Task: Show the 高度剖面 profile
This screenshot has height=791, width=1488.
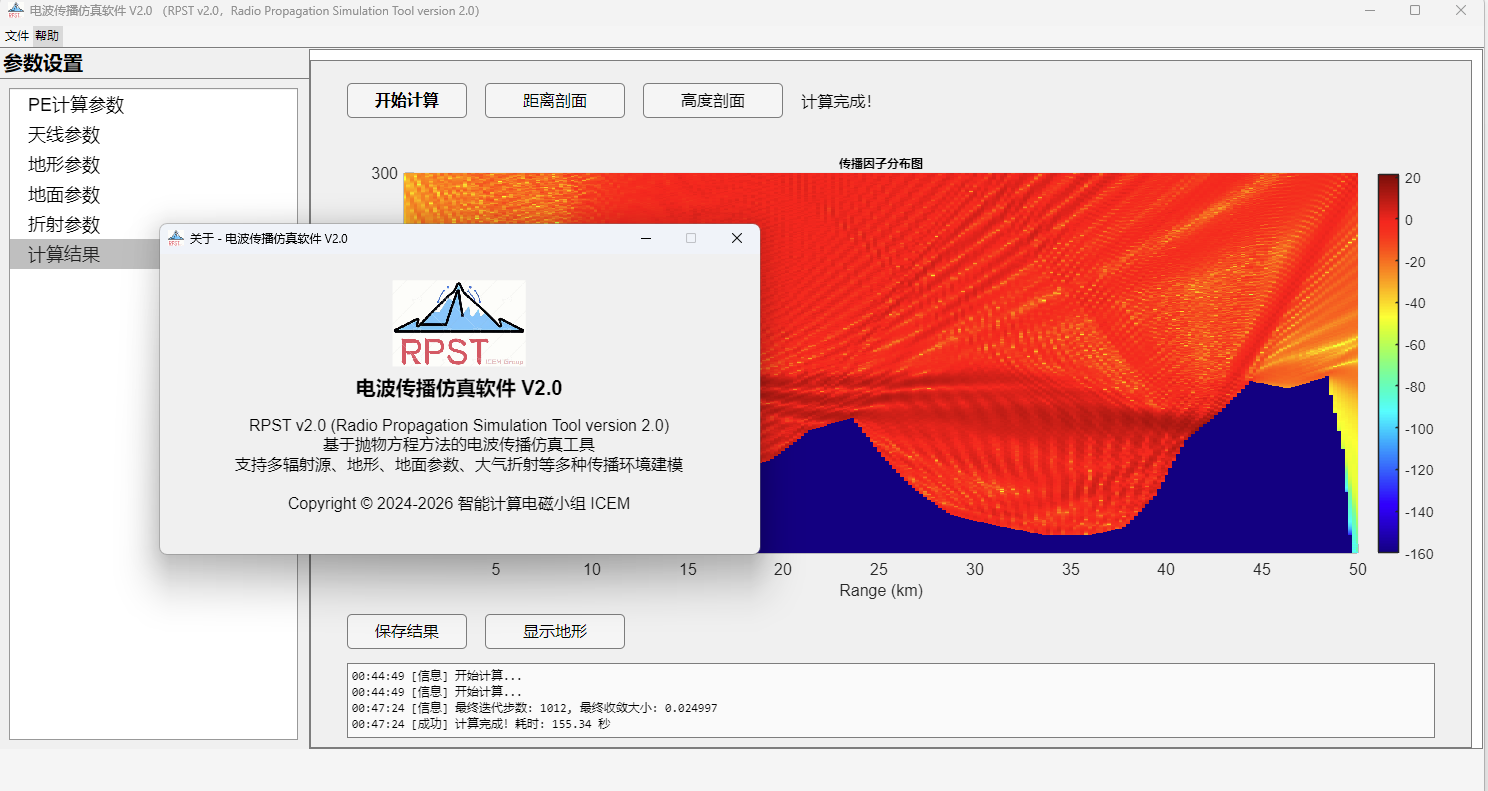Action: click(712, 101)
